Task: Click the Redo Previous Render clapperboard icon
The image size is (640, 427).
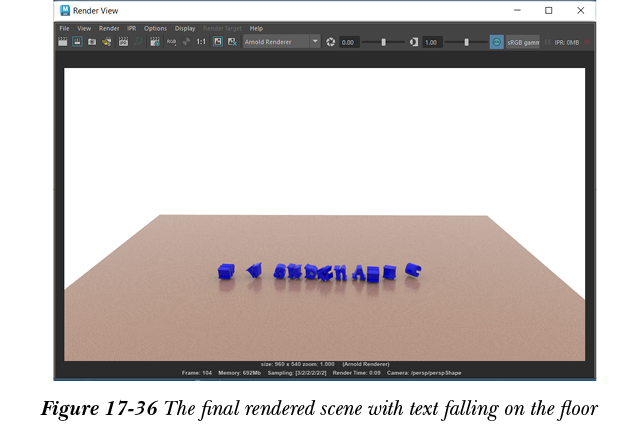Action: coord(63,42)
